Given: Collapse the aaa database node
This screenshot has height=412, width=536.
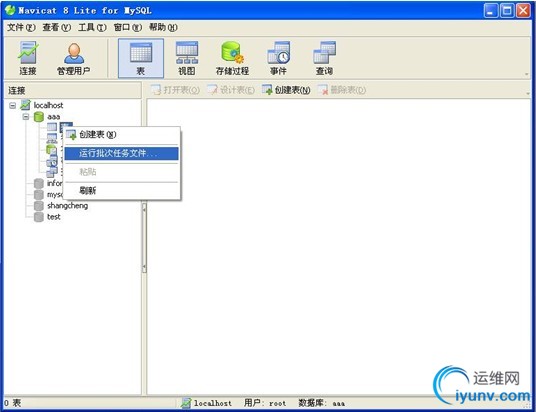Looking at the screenshot, I should [x=26, y=117].
